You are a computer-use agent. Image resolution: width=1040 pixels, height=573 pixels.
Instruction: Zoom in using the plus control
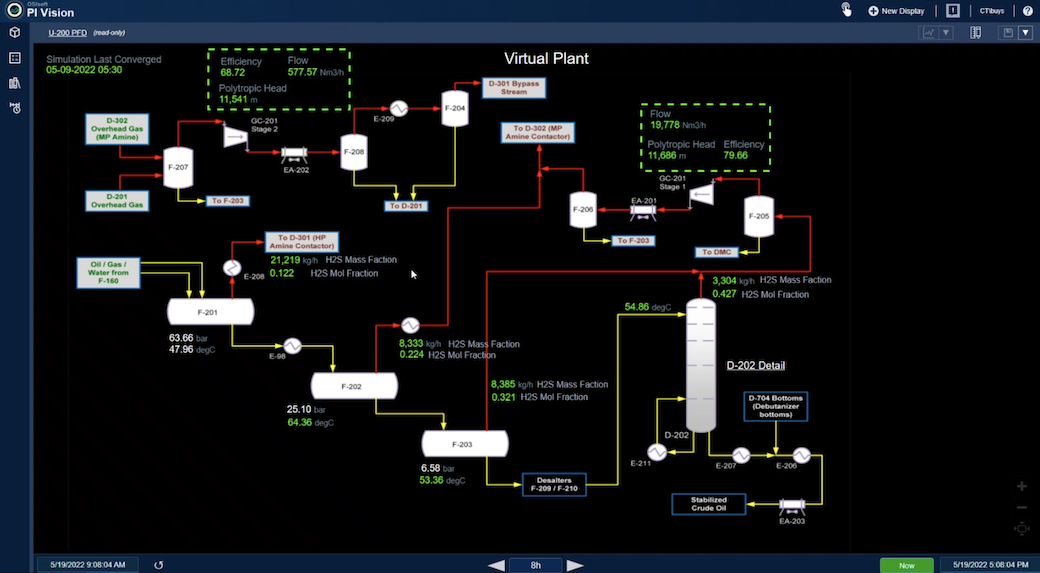[1021, 487]
